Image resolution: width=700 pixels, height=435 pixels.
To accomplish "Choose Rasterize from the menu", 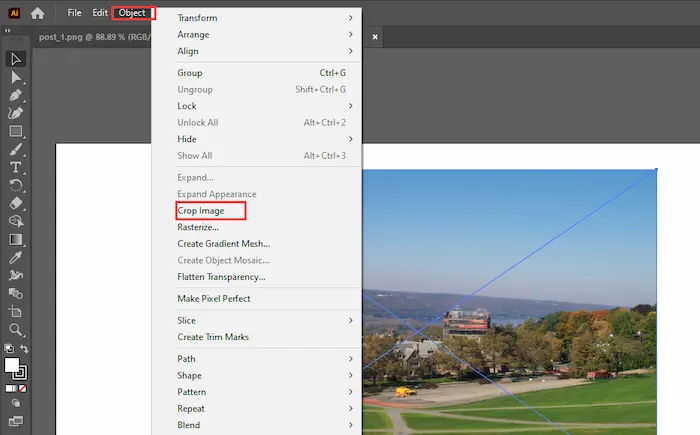I will 198,227.
